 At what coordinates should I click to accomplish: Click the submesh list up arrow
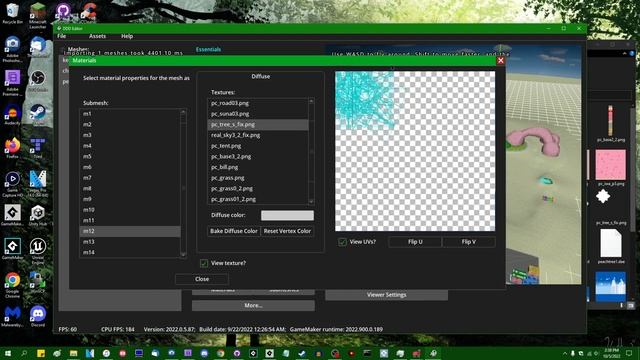(x=183, y=112)
